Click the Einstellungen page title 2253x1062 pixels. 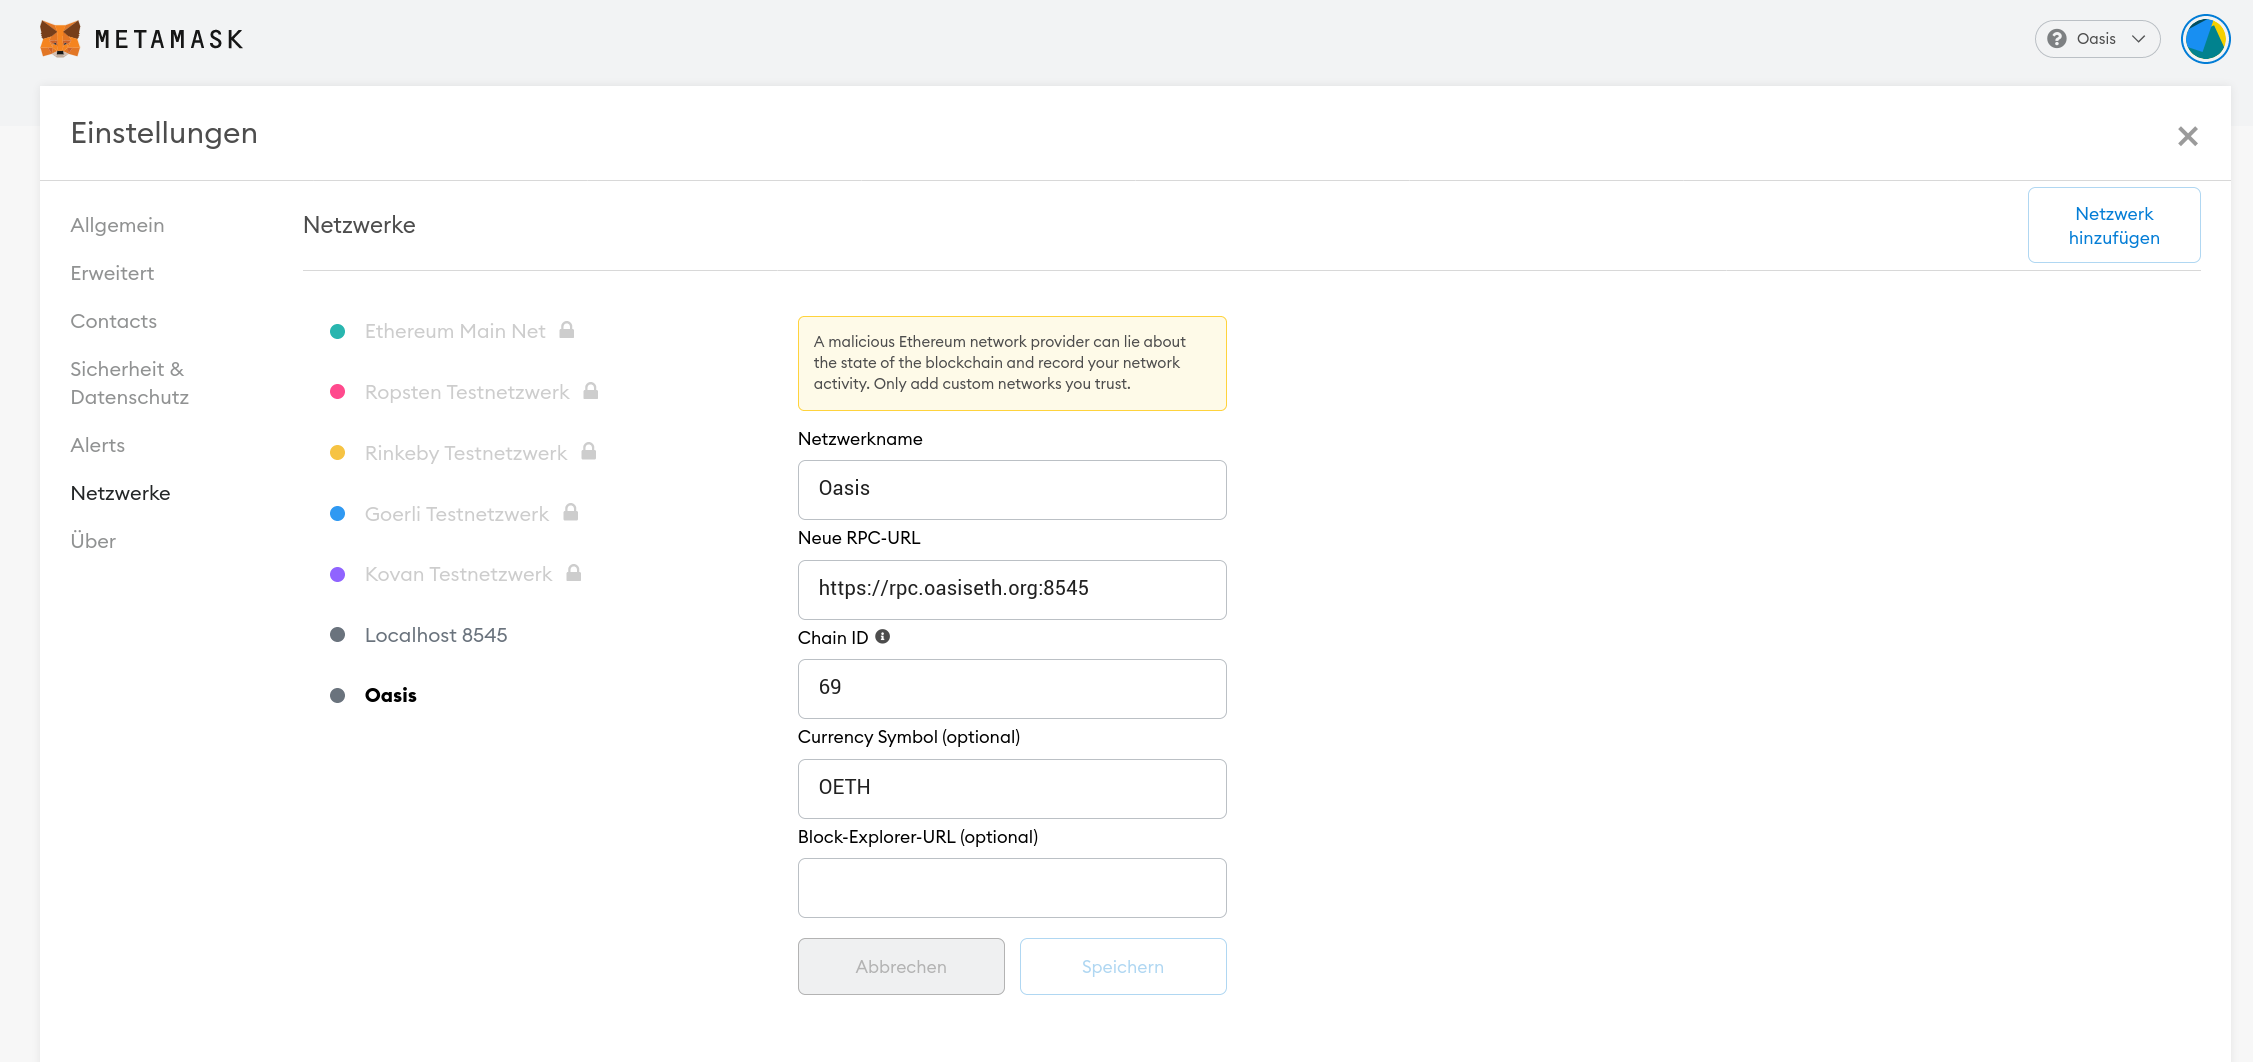(164, 133)
